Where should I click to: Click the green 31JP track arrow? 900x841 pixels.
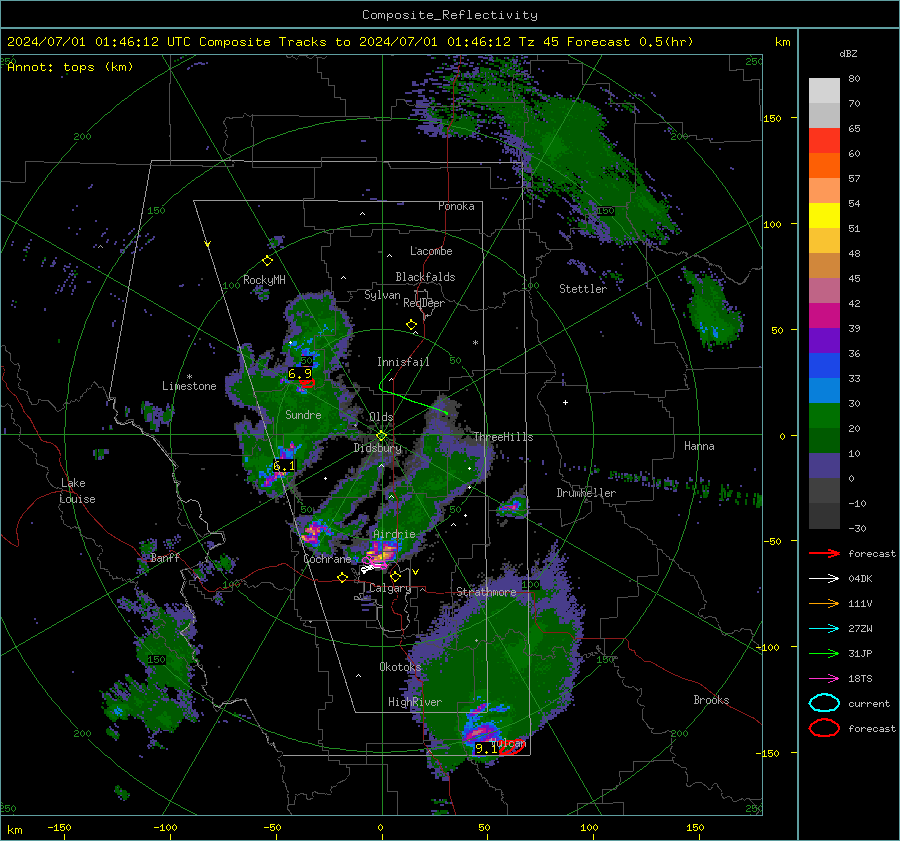[824, 653]
